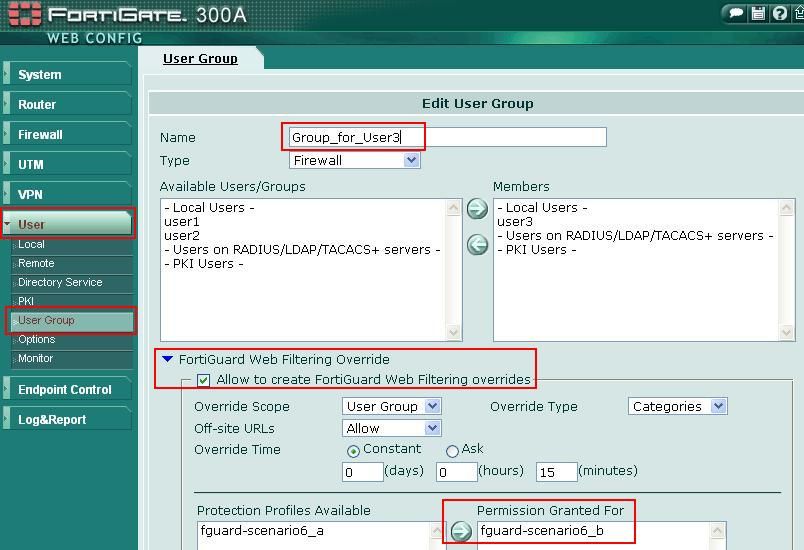The image size is (804, 550).
Task: Select the Constant override time option
Action: click(x=352, y=451)
